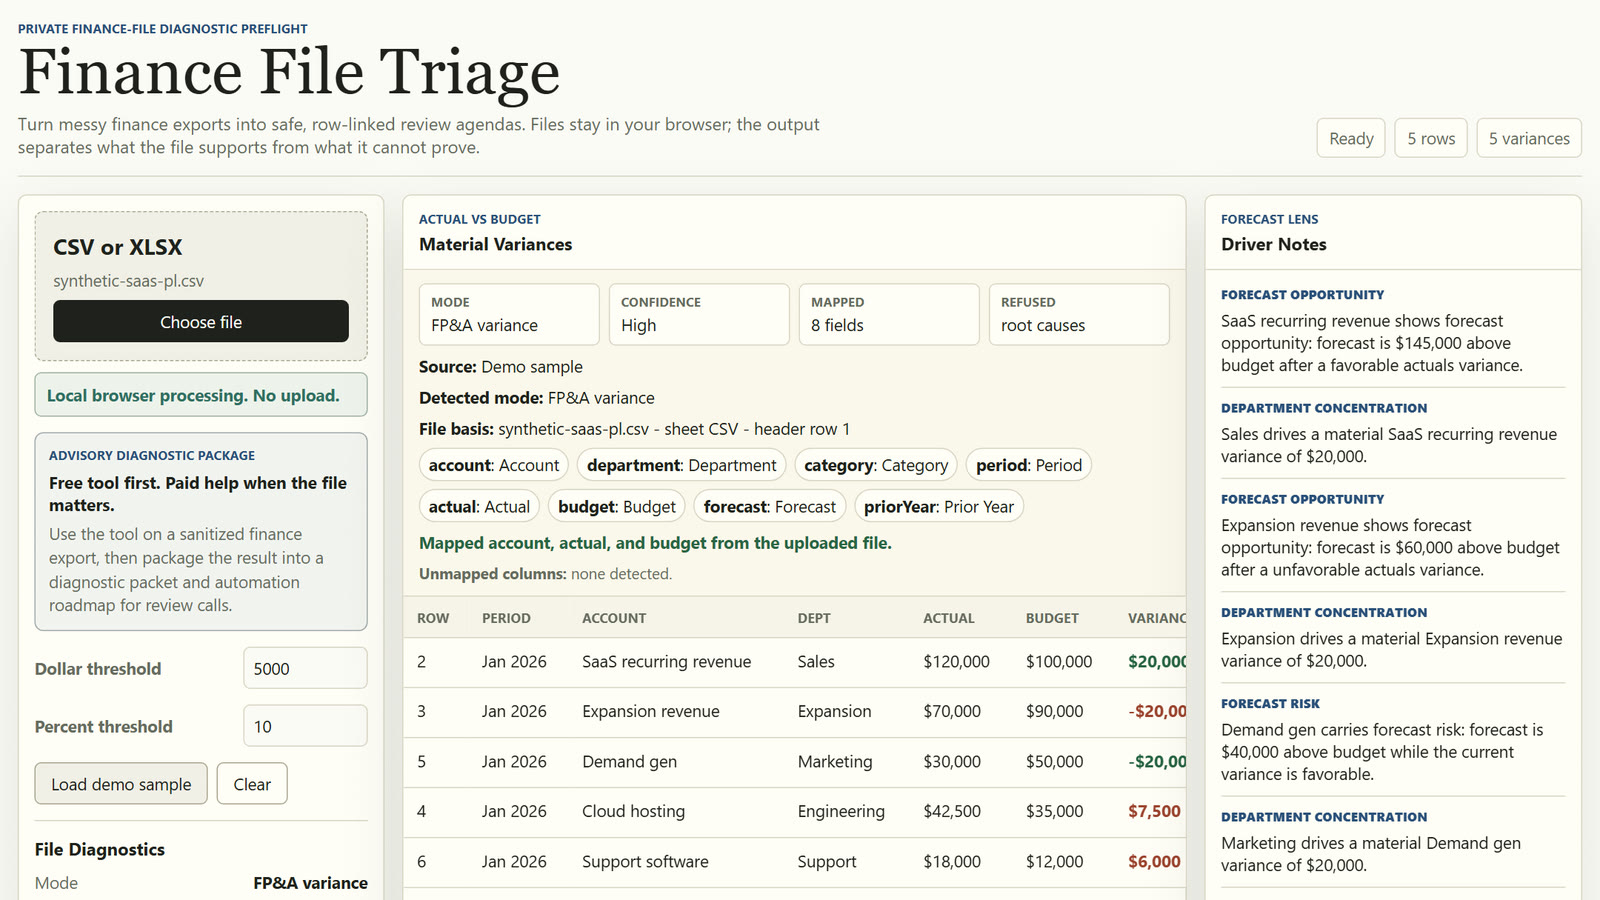This screenshot has height=900, width=1600.
Task: Select the budget: Budget mapping chip
Action: tap(617, 507)
